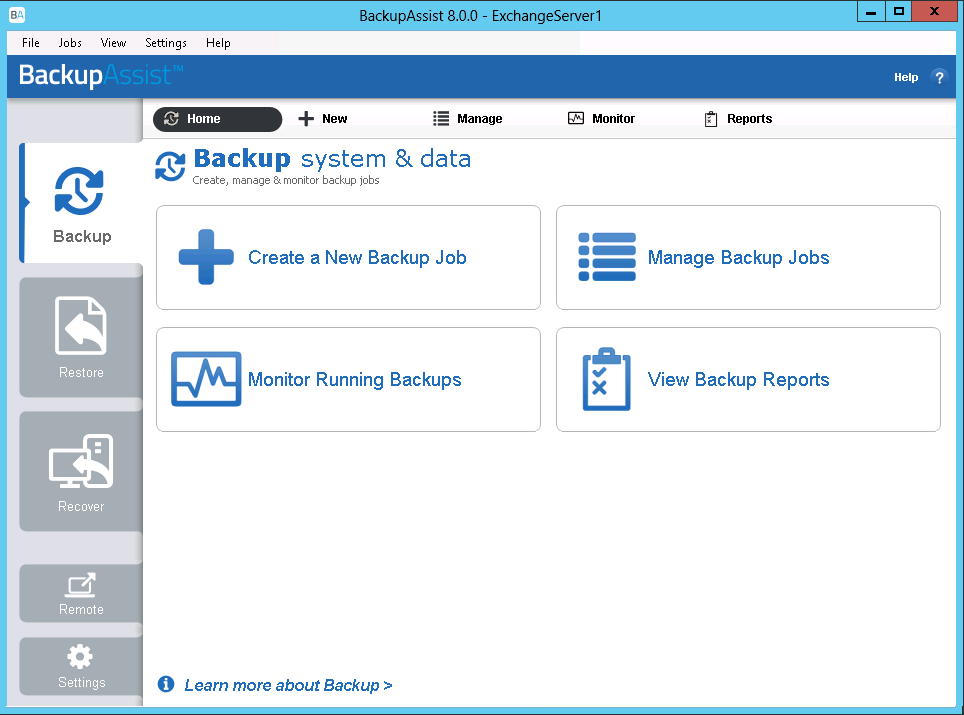Viewport: 964px width, 715px height.
Task: Click the pulse icon on Monitor tab
Action: pyautogui.click(x=575, y=118)
